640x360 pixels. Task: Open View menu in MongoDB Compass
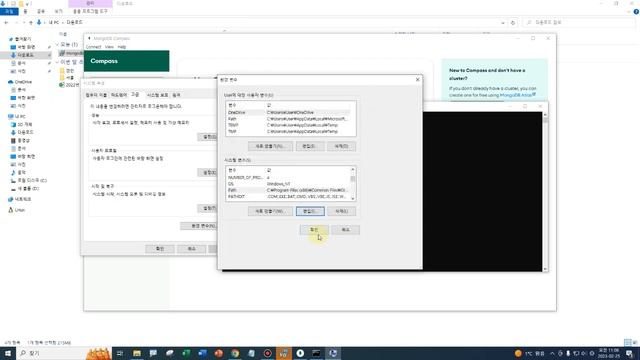click(x=109, y=47)
